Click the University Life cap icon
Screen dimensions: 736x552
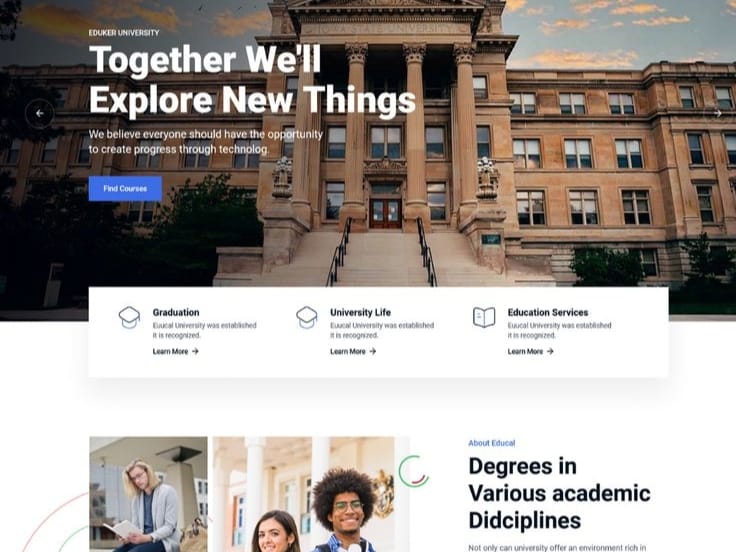(307, 317)
